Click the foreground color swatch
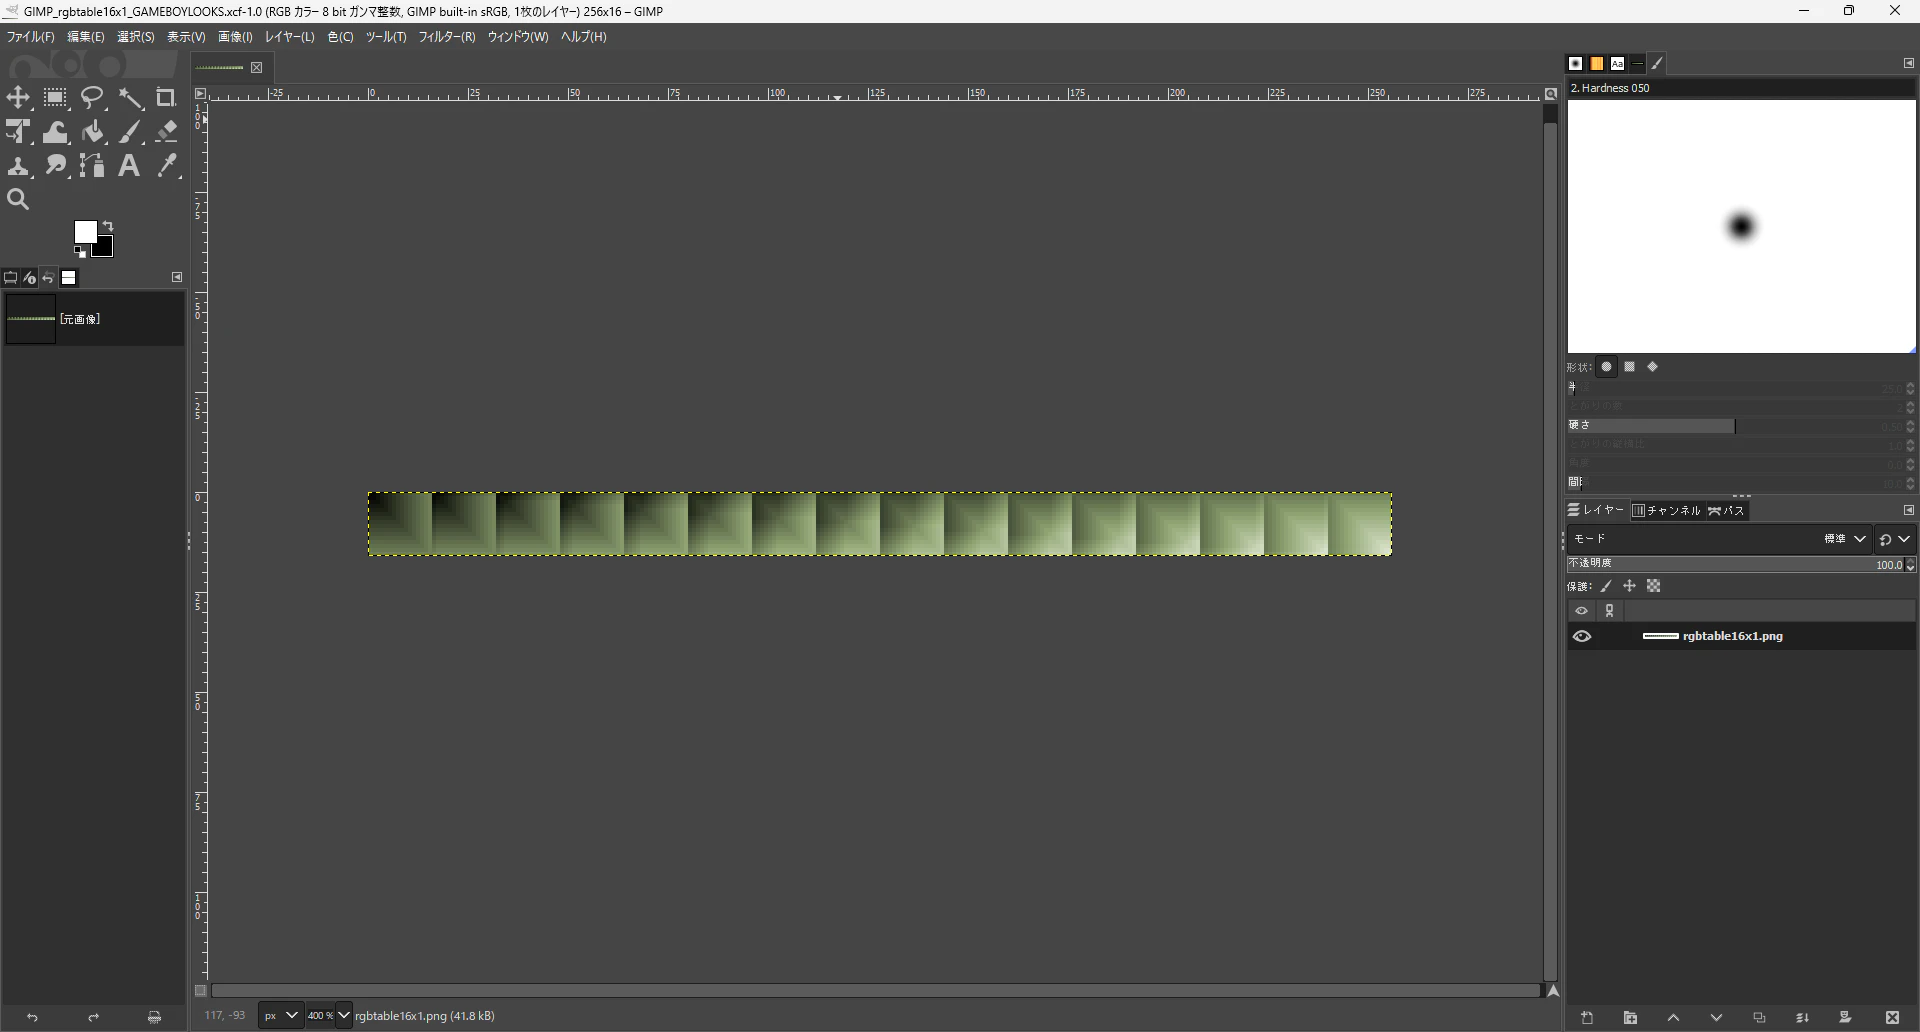The height and width of the screenshot is (1032, 1920). pos(84,232)
